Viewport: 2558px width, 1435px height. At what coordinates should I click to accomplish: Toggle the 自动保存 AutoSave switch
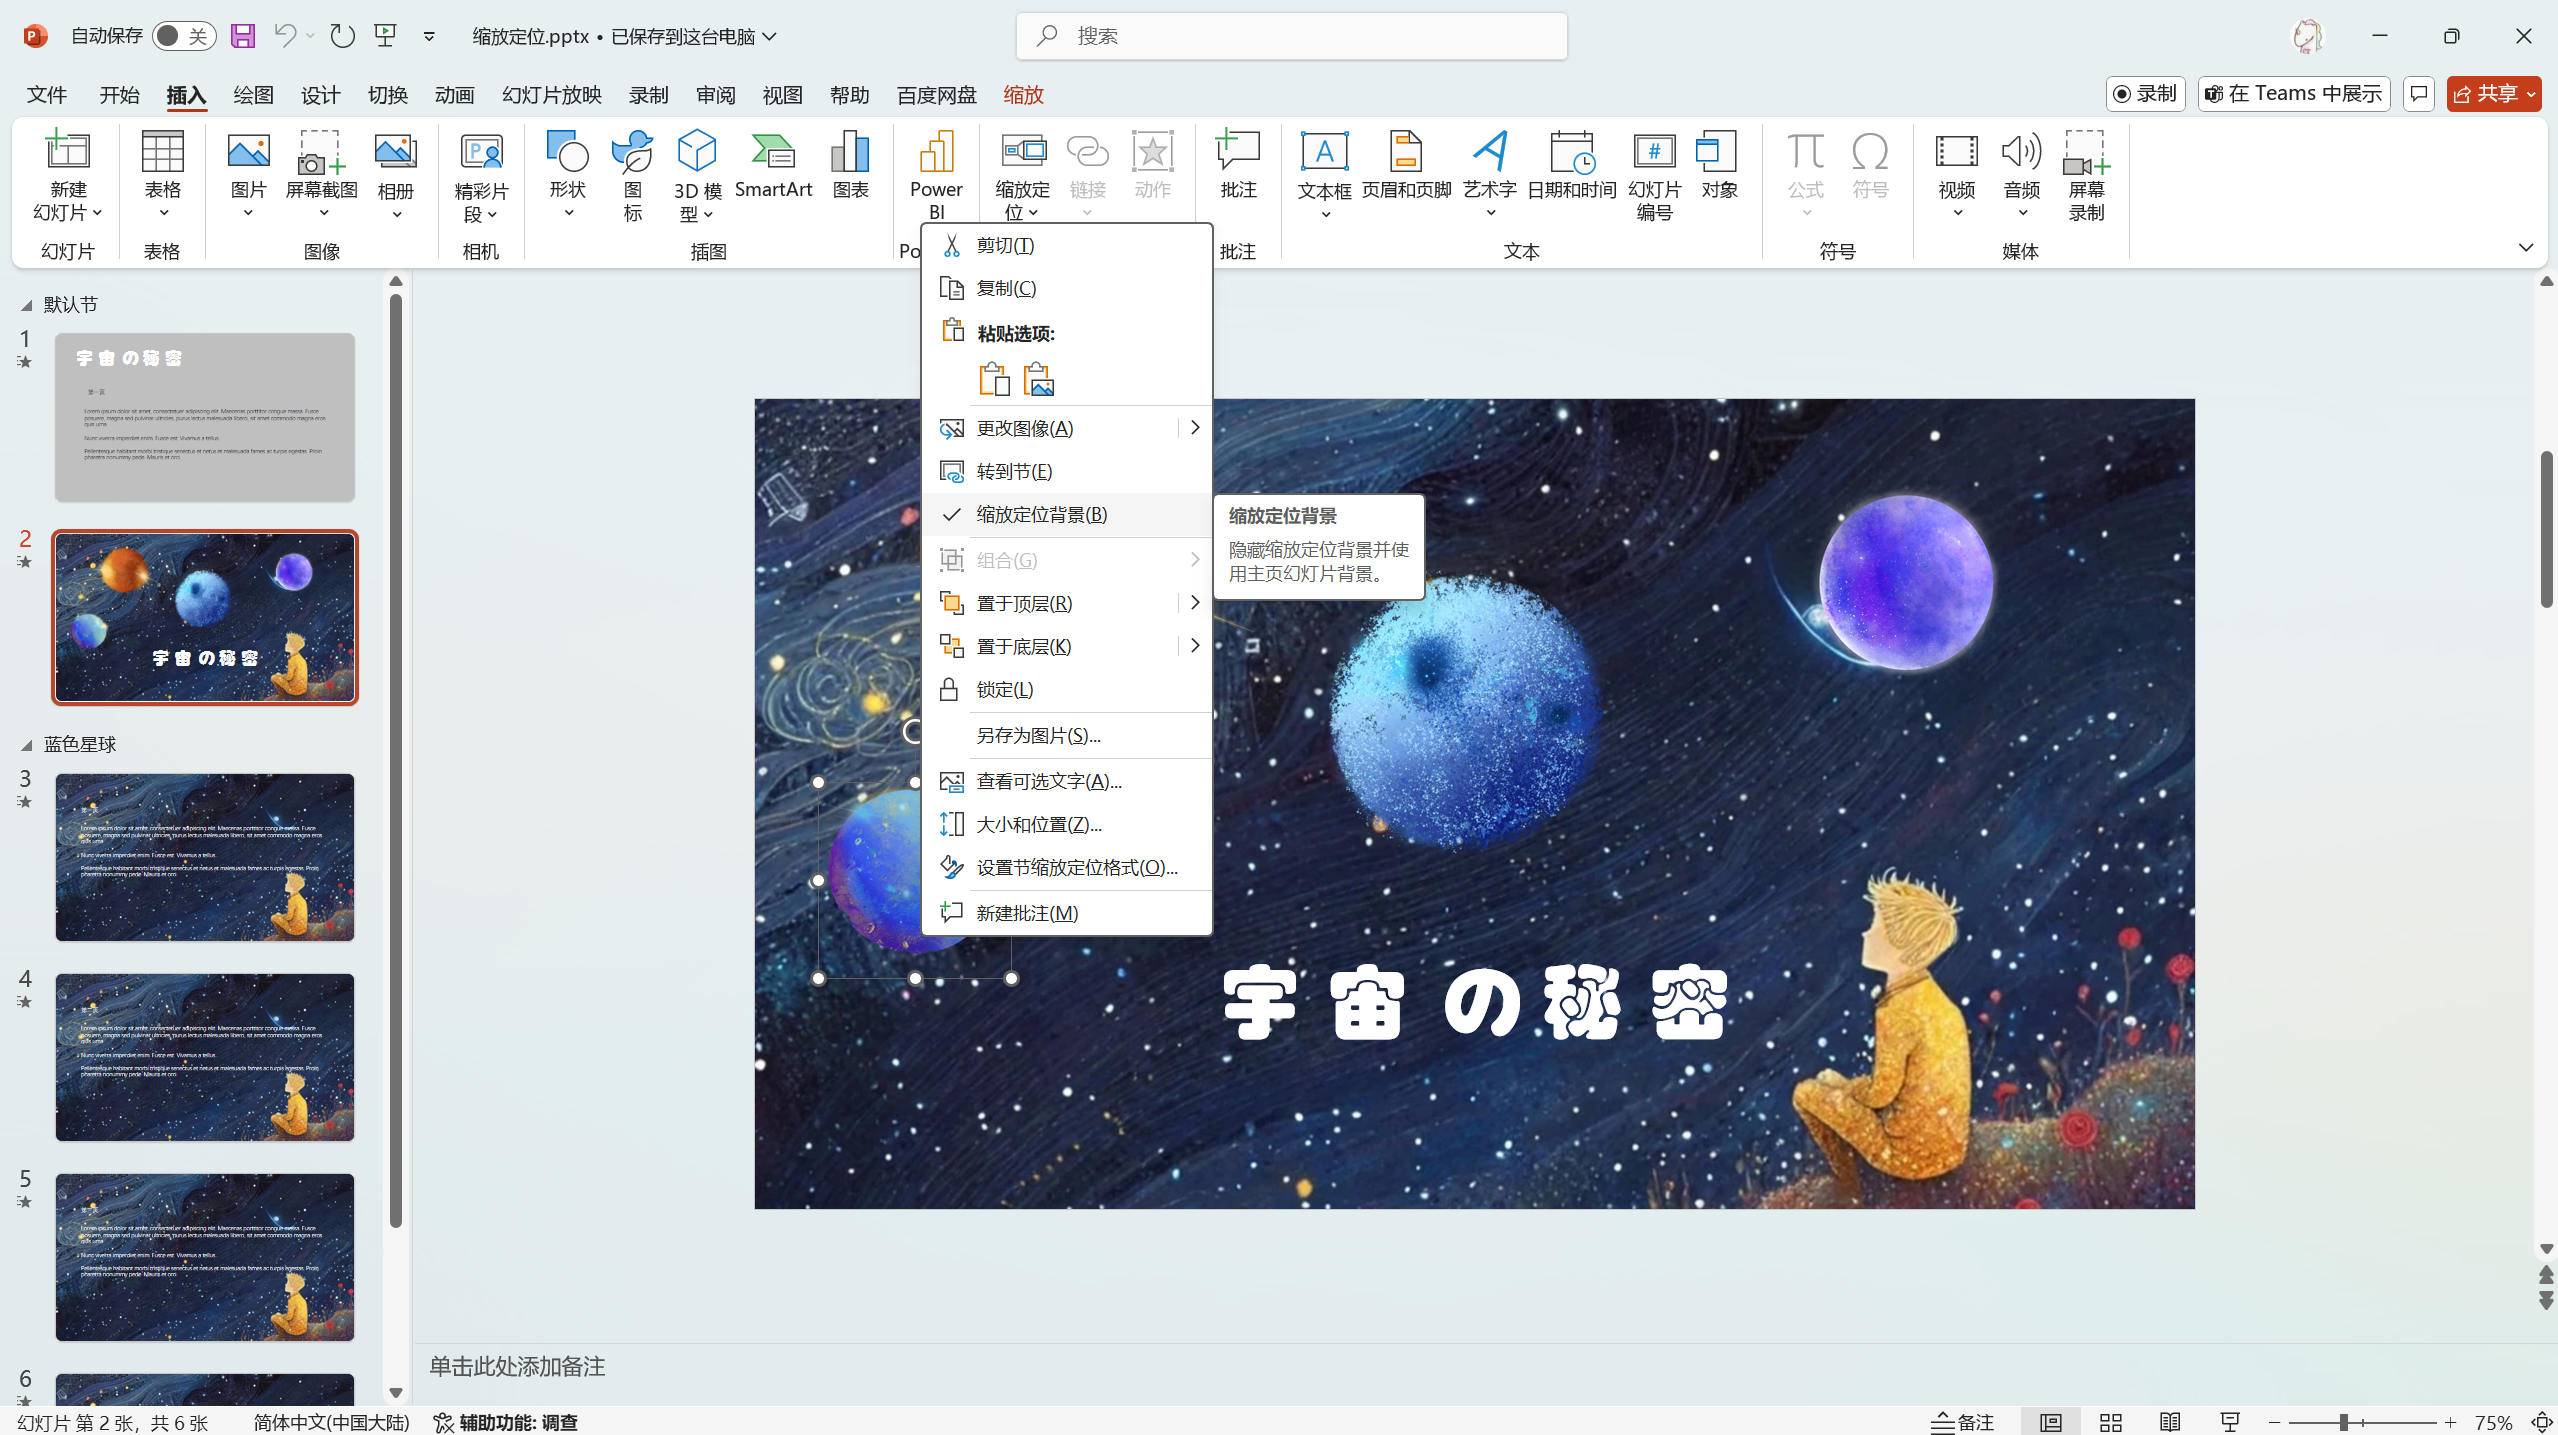[x=184, y=36]
